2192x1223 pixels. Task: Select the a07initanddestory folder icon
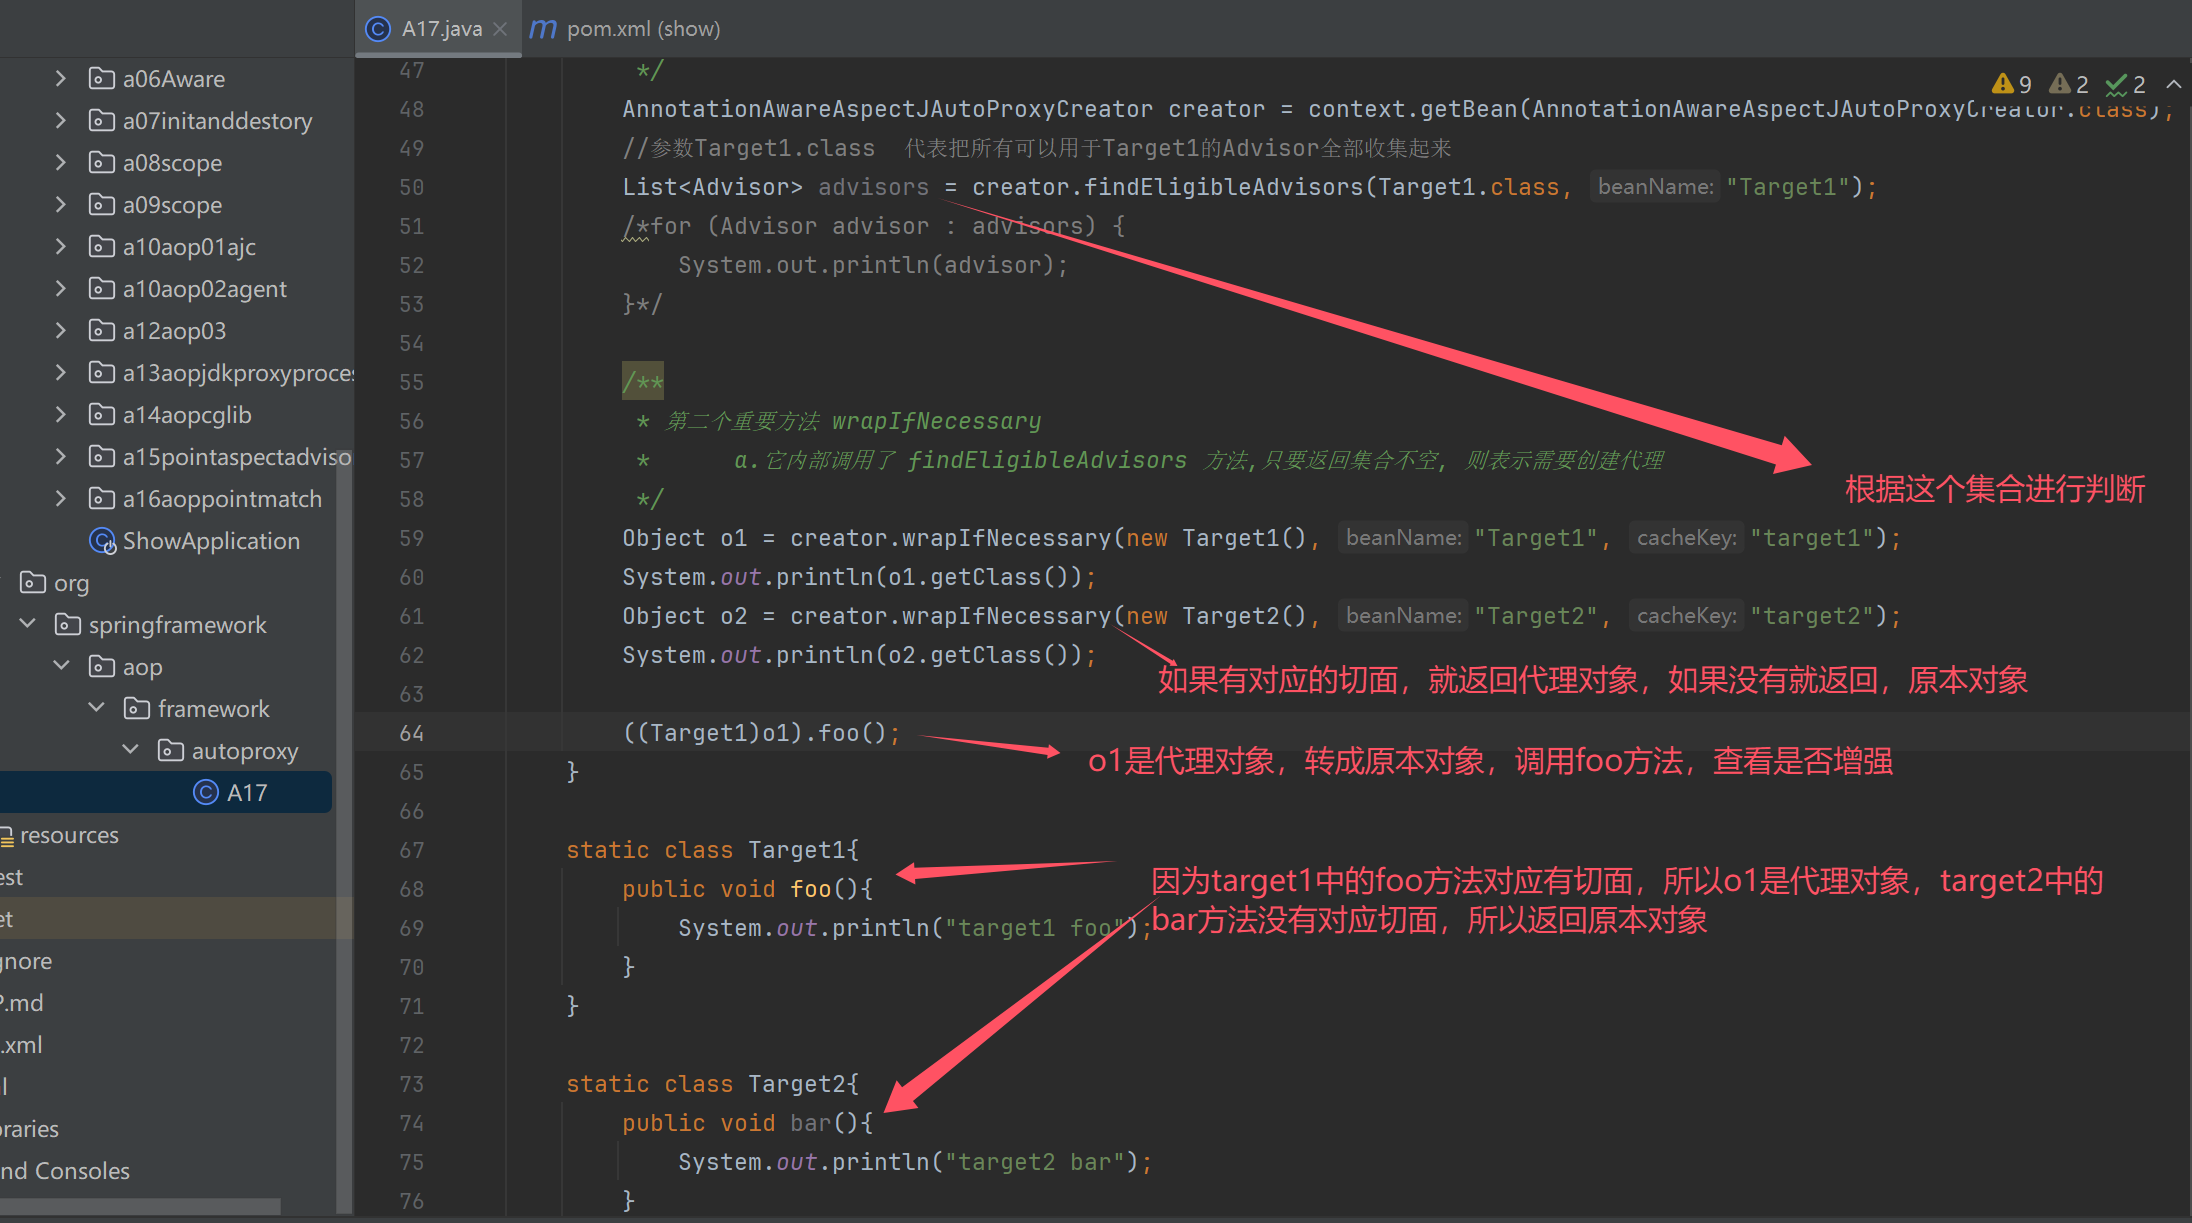101,120
